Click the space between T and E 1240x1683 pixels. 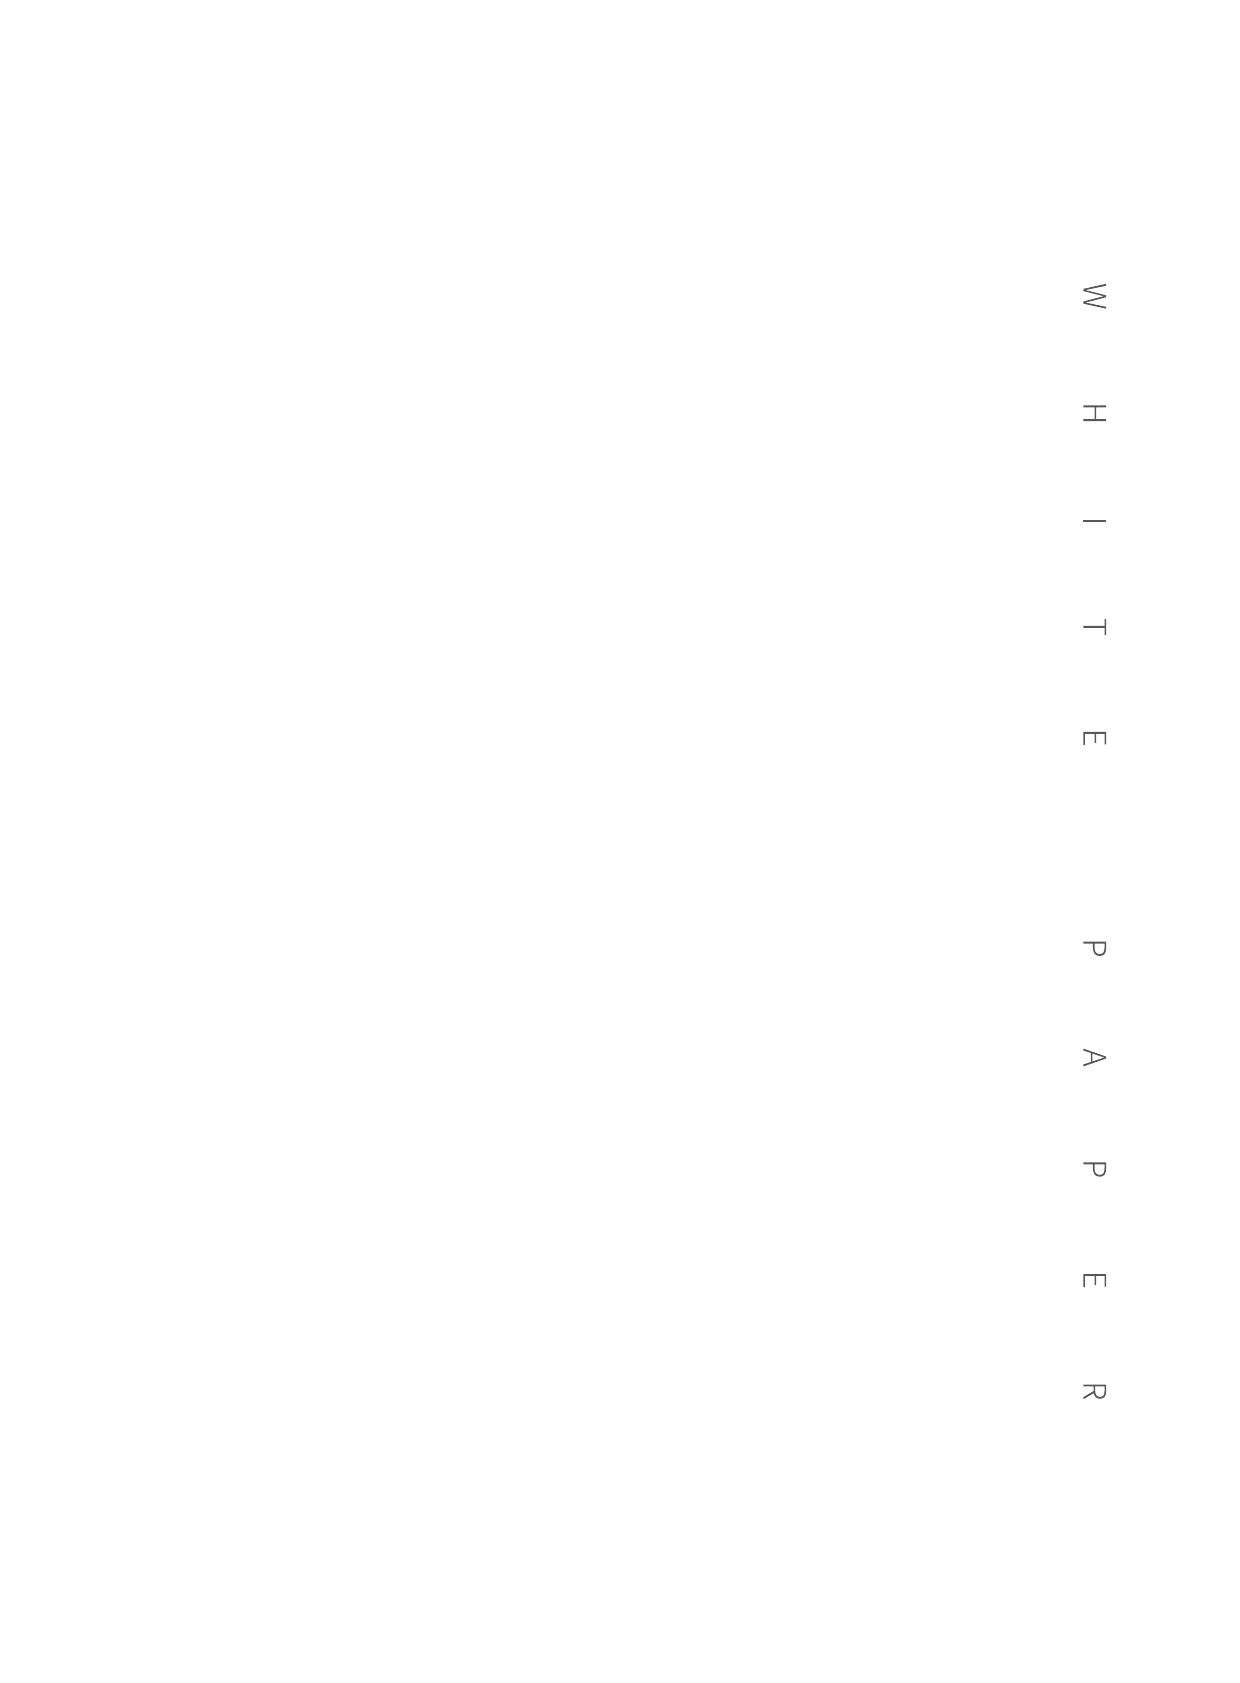1094,683
